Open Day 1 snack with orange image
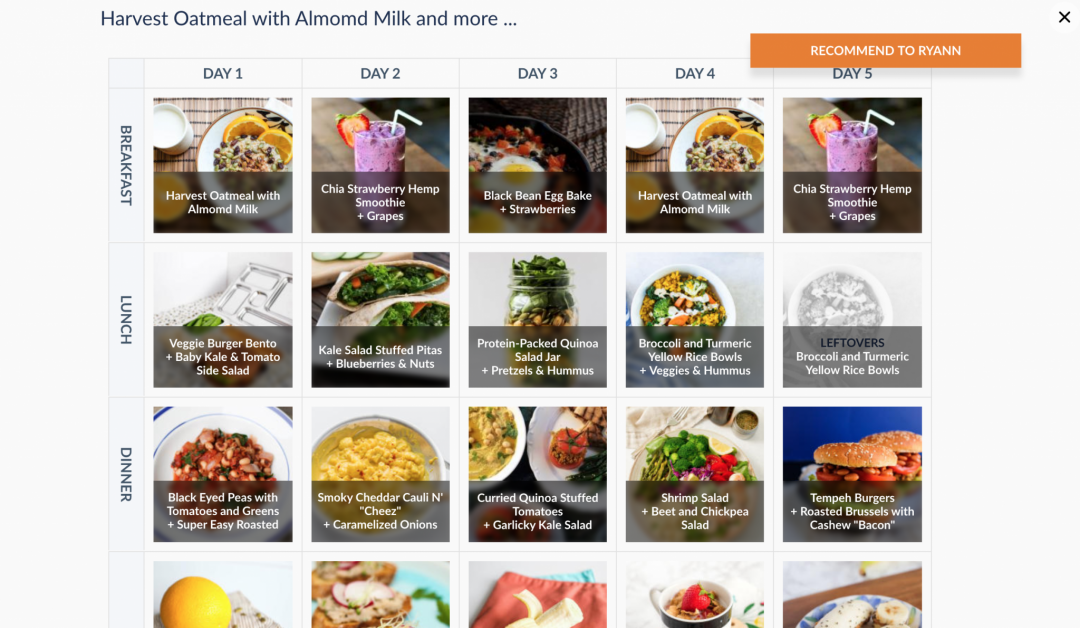1080x628 pixels. [x=223, y=594]
